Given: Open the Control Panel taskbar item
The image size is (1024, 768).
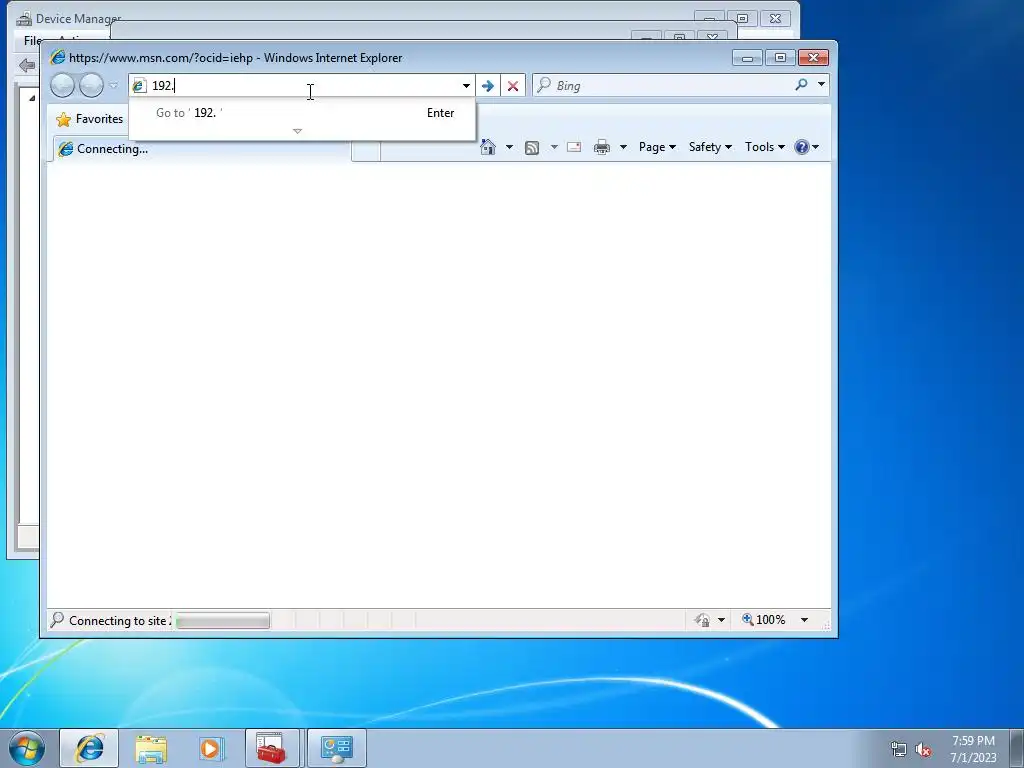Looking at the screenshot, I should [x=337, y=748].
